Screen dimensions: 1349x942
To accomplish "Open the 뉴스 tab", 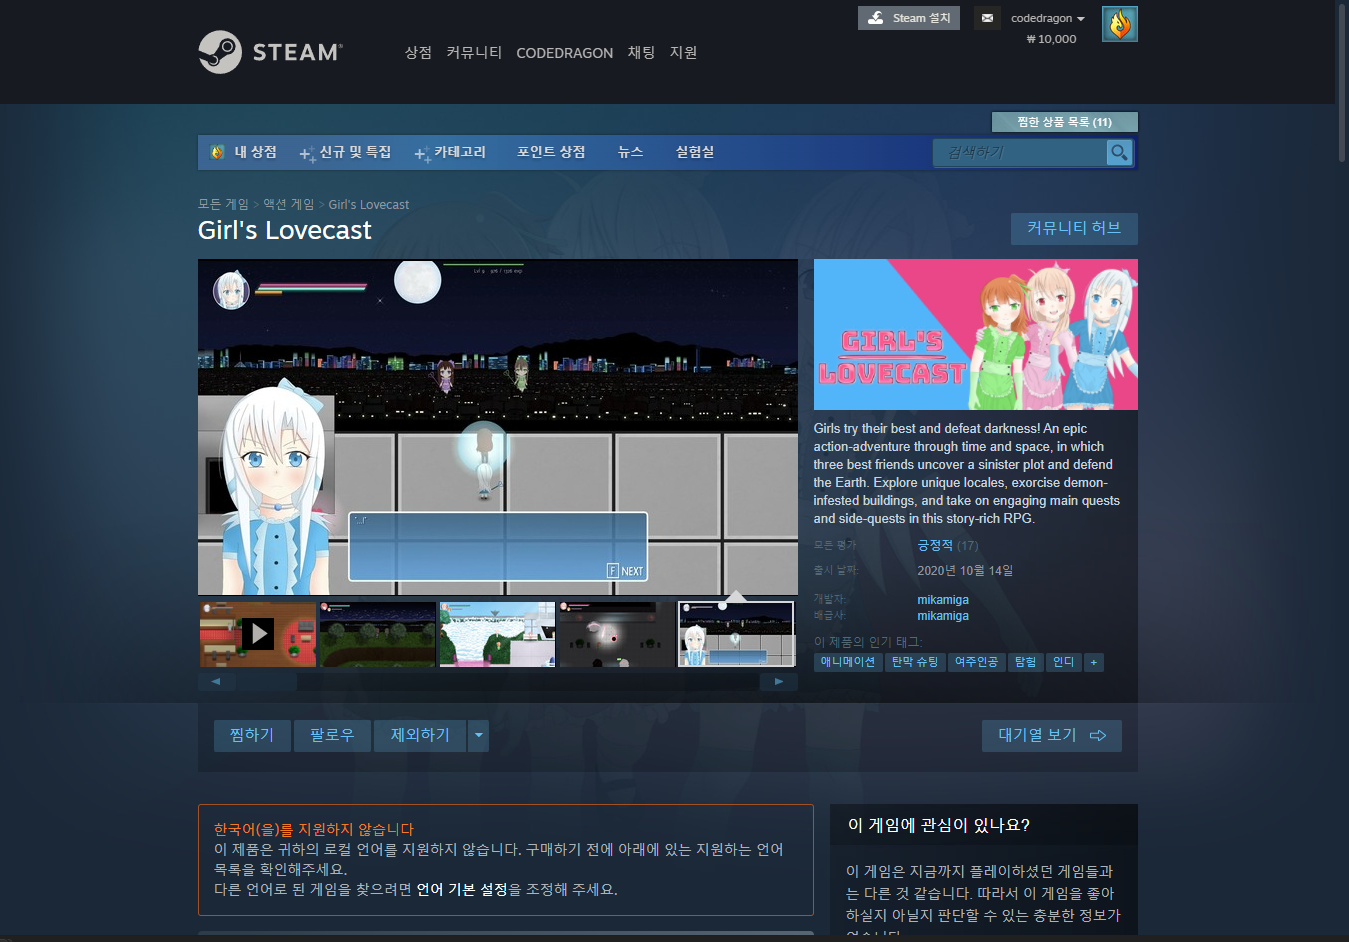I will 630,152.
